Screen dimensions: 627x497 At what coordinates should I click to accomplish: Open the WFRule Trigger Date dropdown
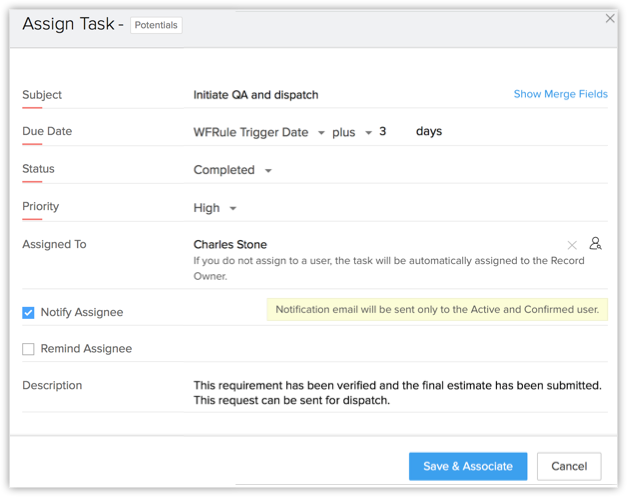coord(258,132)
